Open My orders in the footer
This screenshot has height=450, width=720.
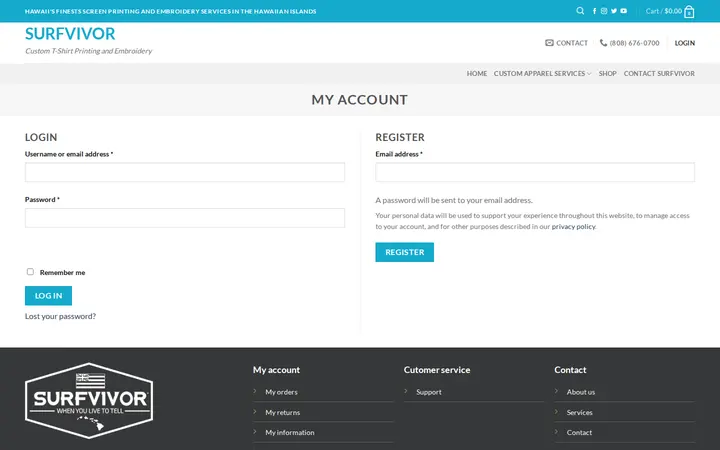click(281, 392)
